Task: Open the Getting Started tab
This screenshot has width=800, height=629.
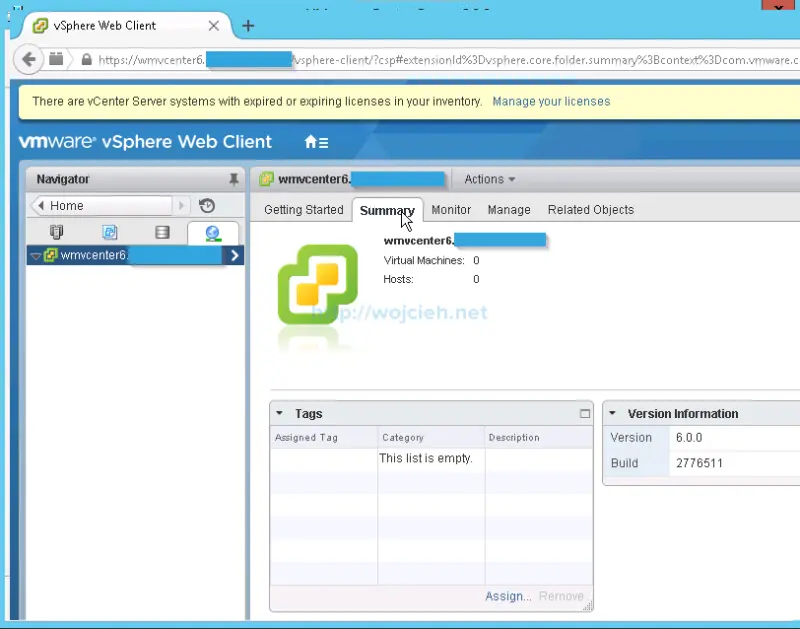Action: [303, 210]
